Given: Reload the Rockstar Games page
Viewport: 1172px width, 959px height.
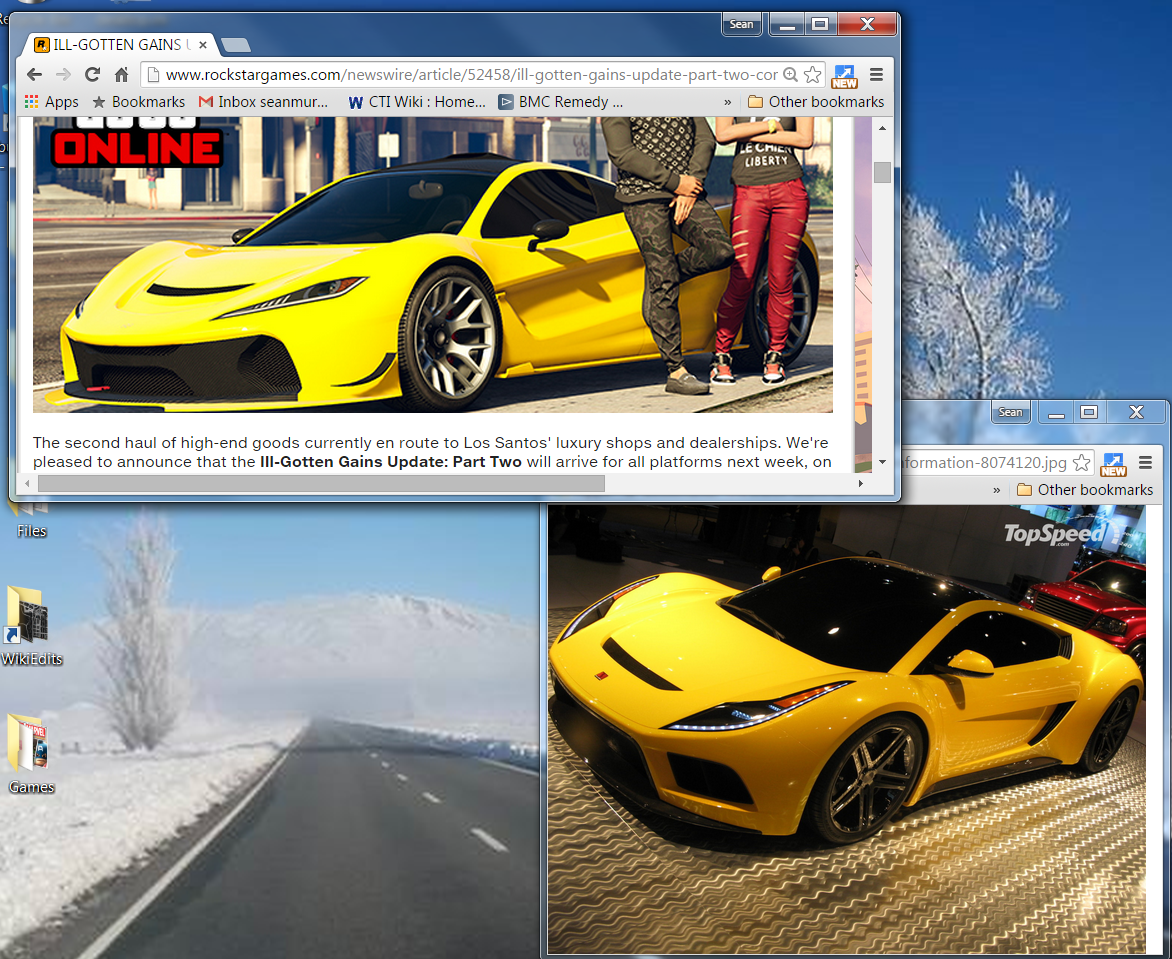Looking at the screenshot, I should [92, 75].
